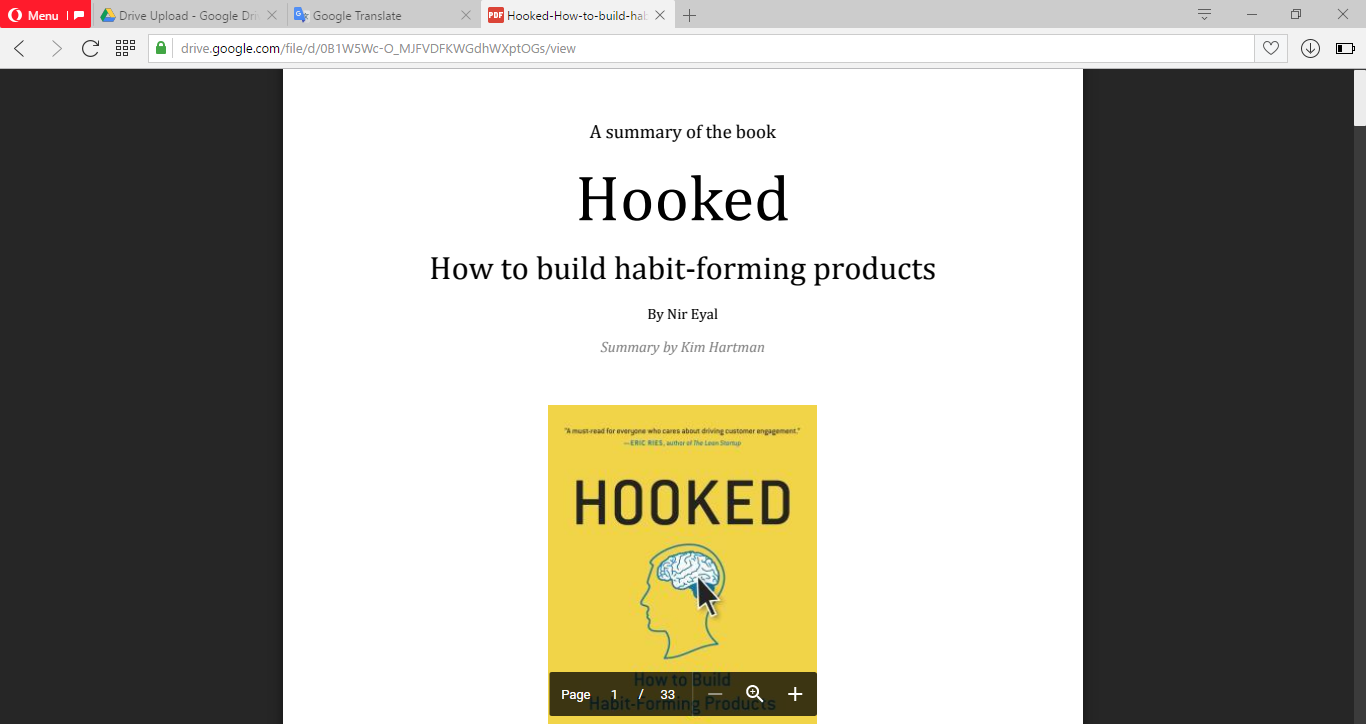The height and width of the screenshot is (724, 1366).
Task: Open the downloads arrow icon
Action: point(1310,48)
